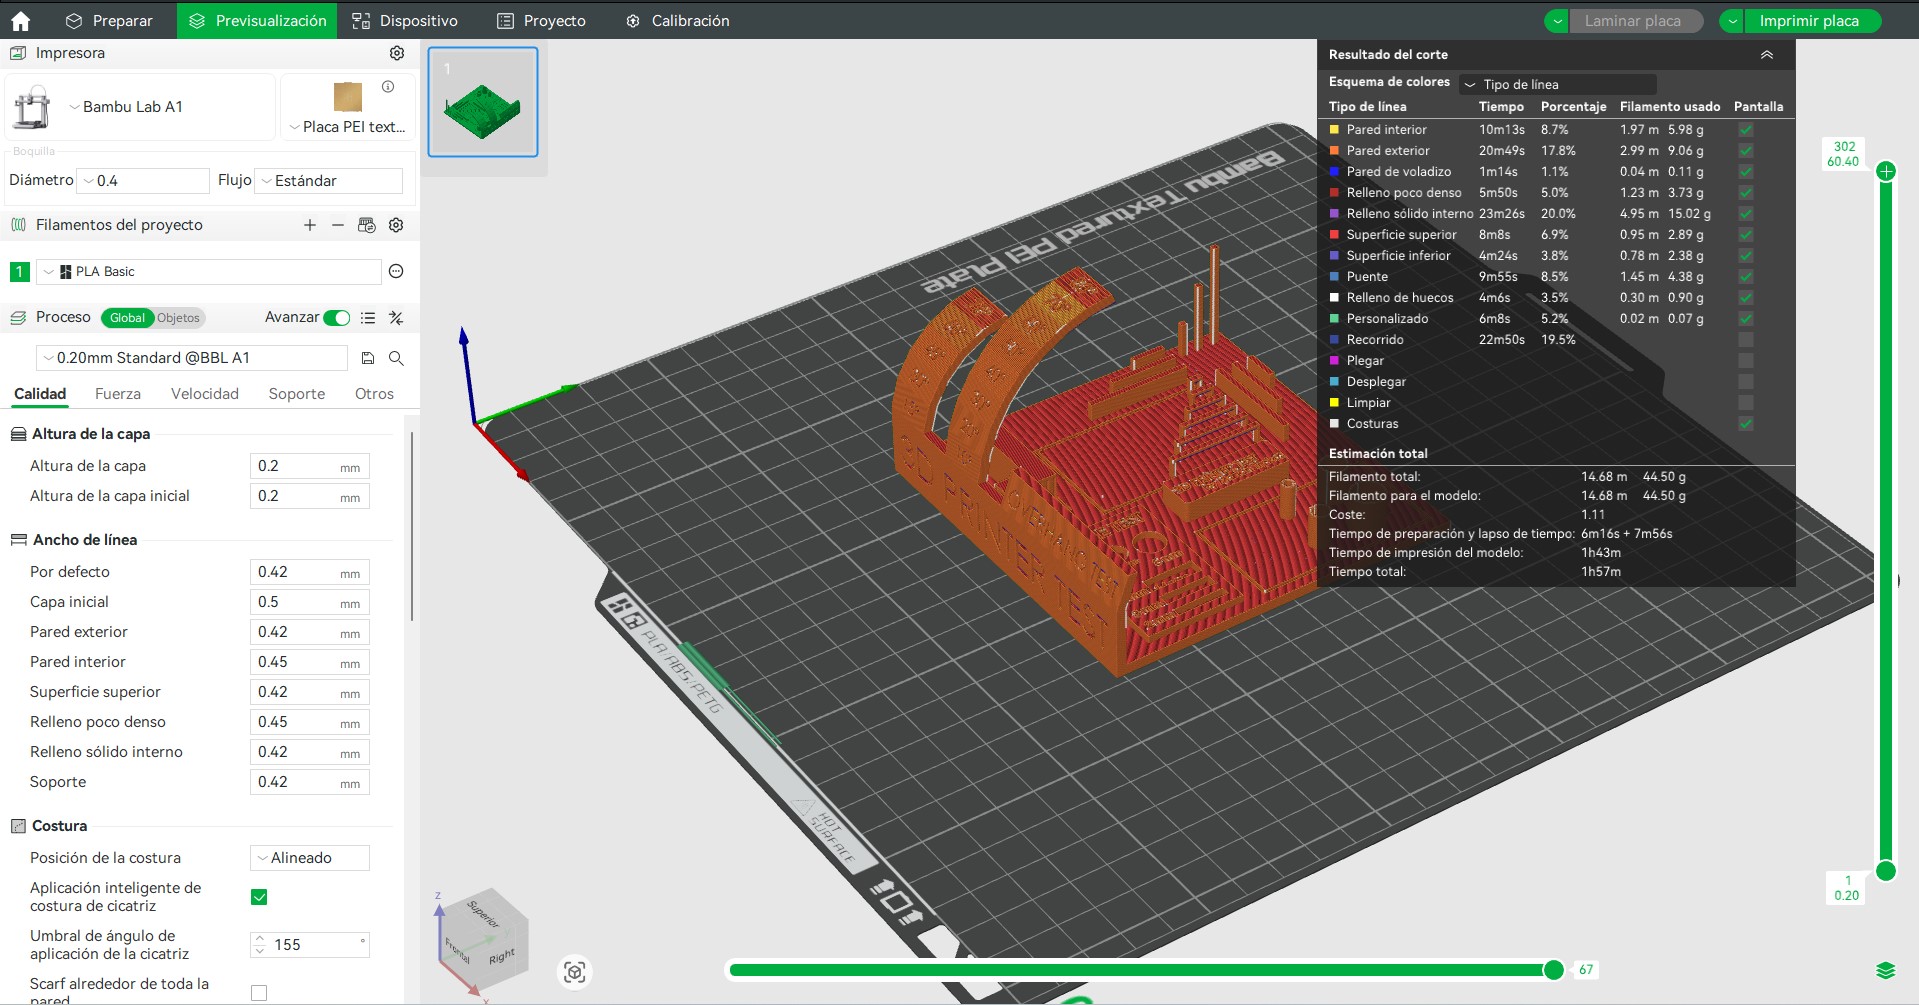Viewport: 1919px width, 1005px height.
Task: Toggle the Avanzar advanced mode switch
Action: tap(337, 318)
